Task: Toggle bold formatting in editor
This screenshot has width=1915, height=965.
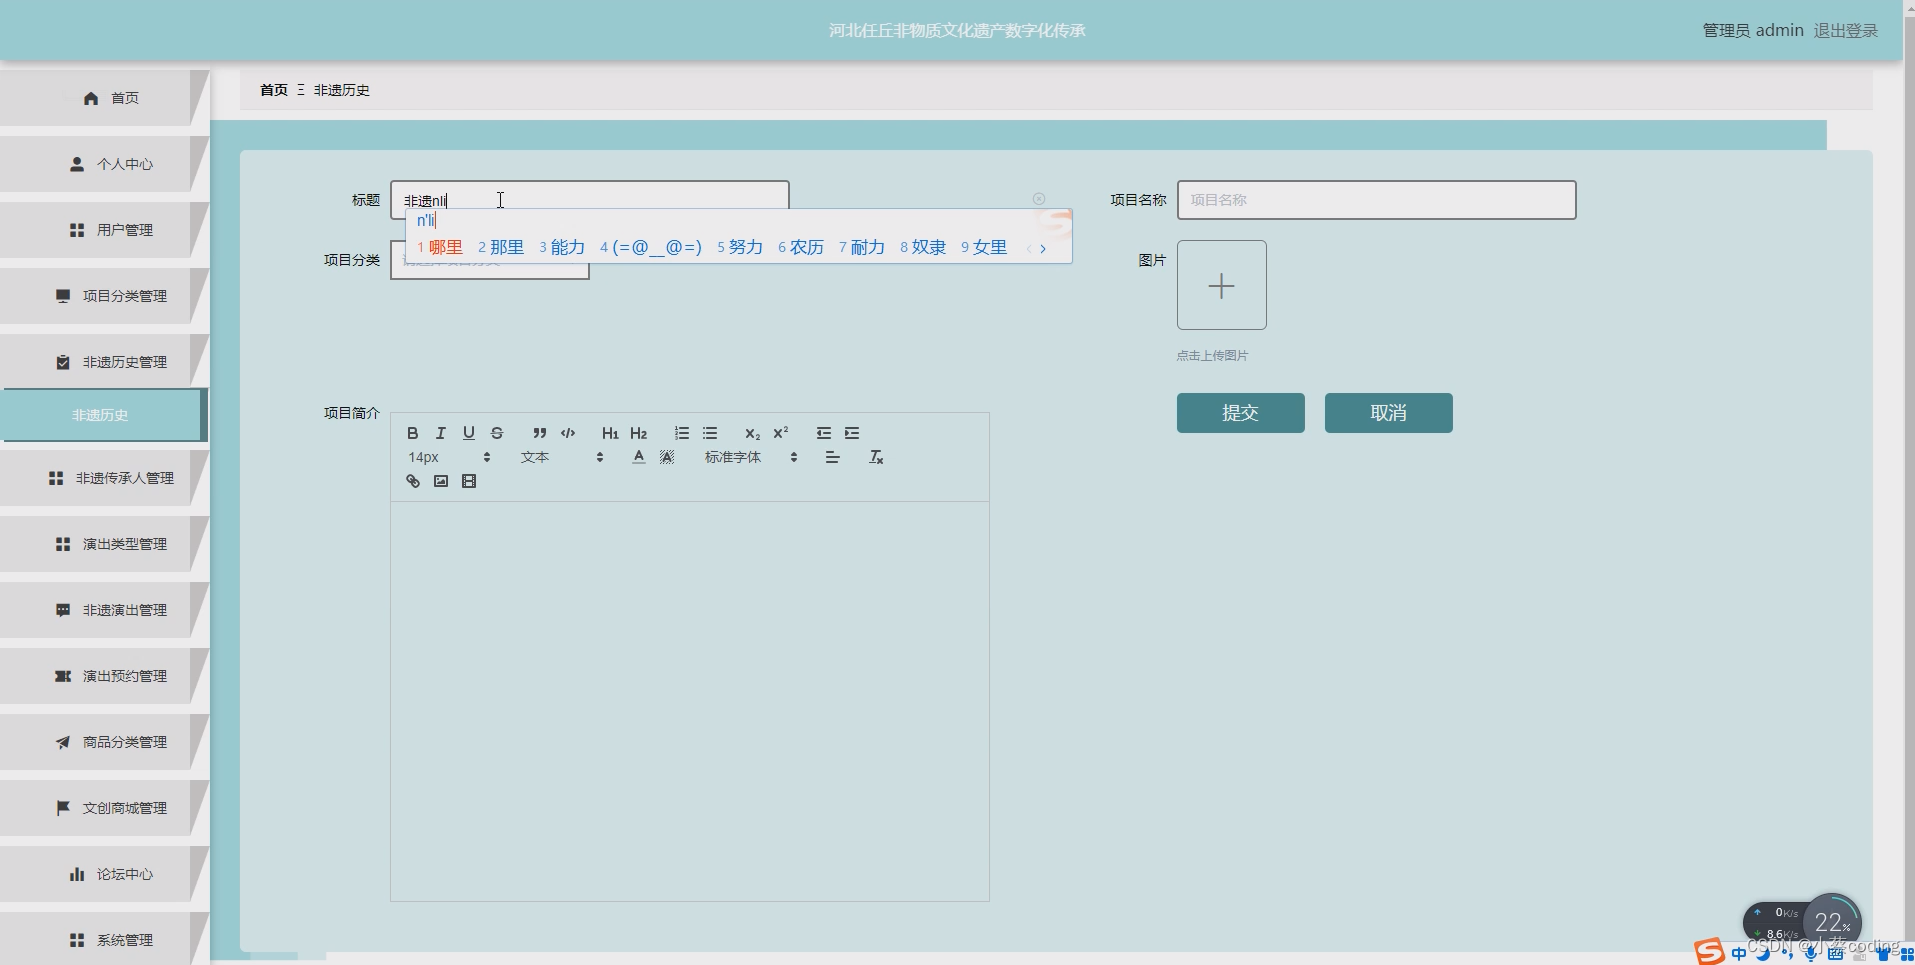Action: pos(412,433)
